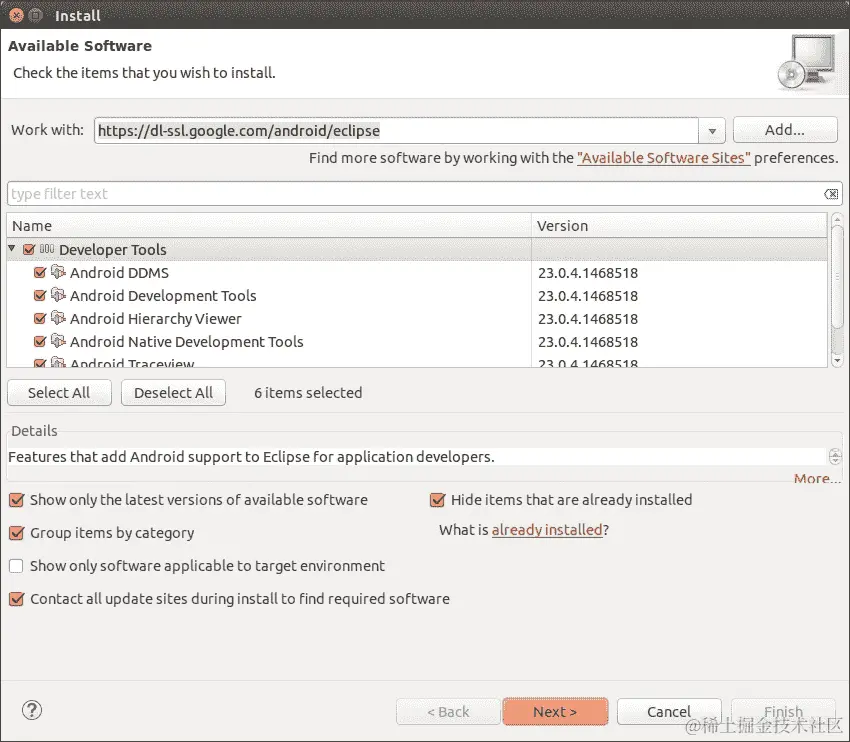Click the Android Native Development Tools feature icon
This screenshot has width=850, height=742.
pos(58,341)
